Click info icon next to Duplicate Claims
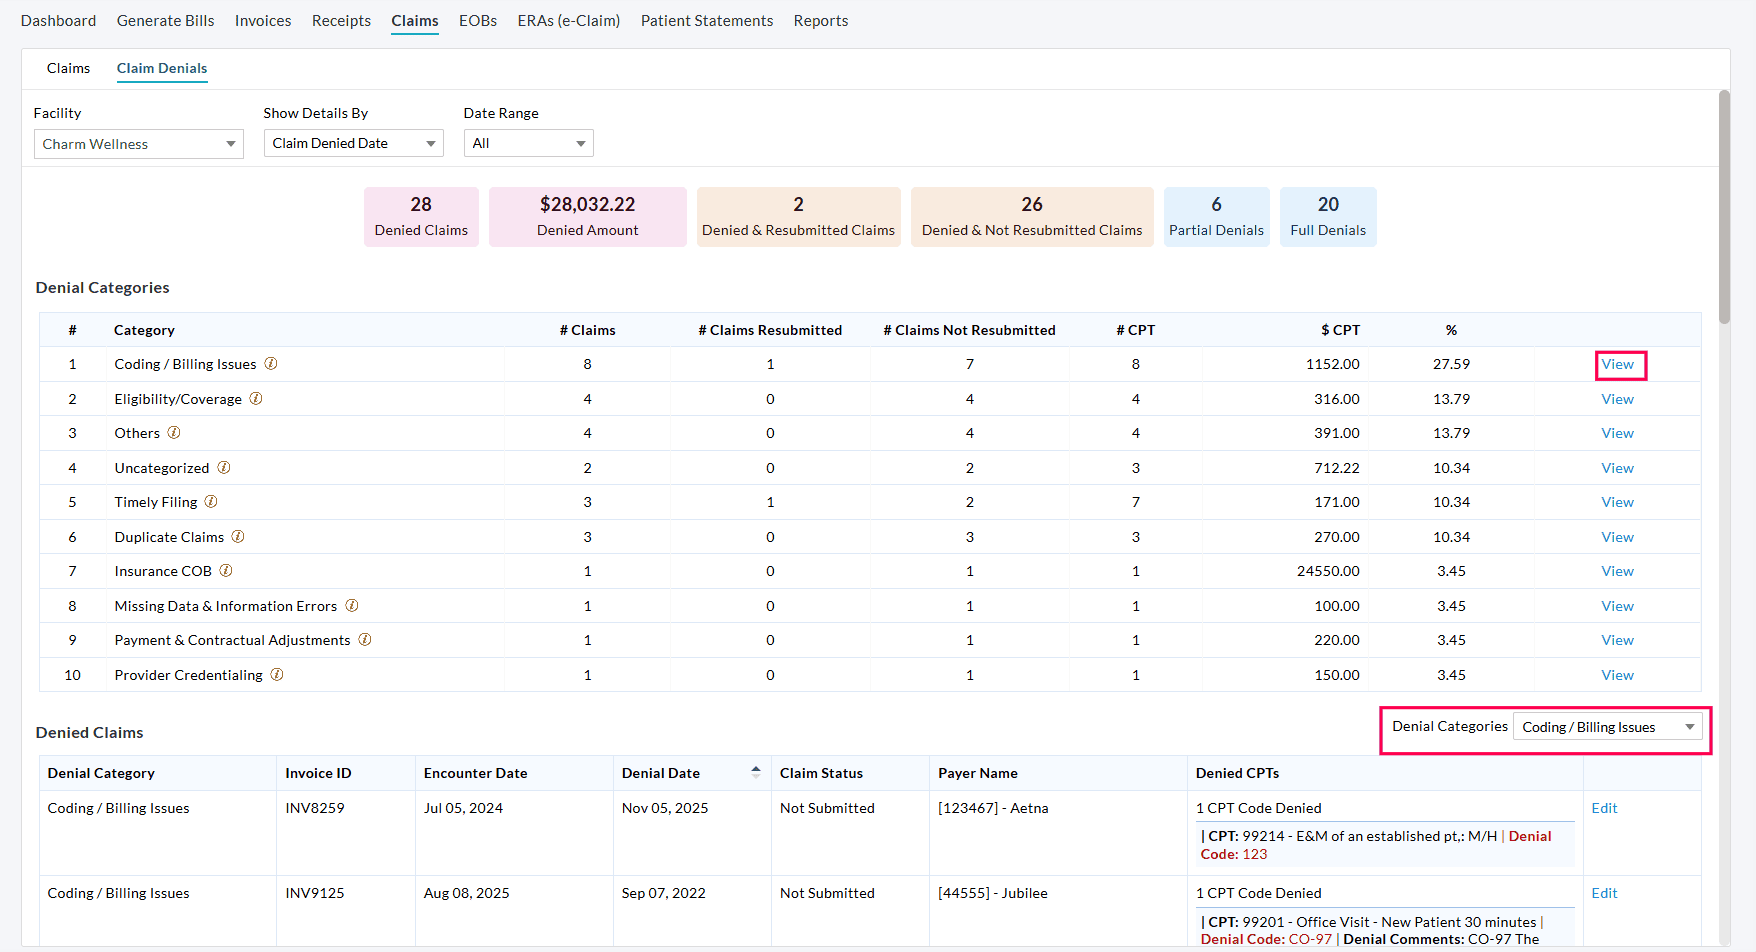 coord(238,537)
